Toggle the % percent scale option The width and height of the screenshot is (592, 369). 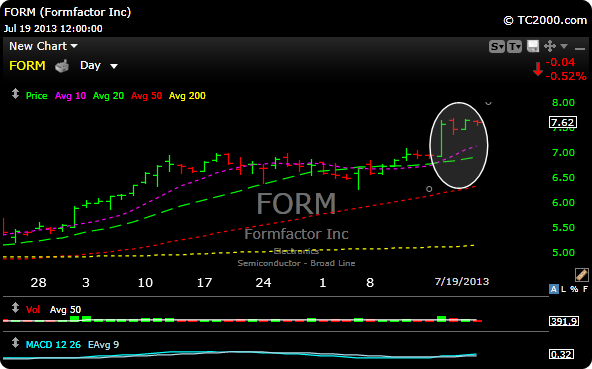(x=574, y=289)
